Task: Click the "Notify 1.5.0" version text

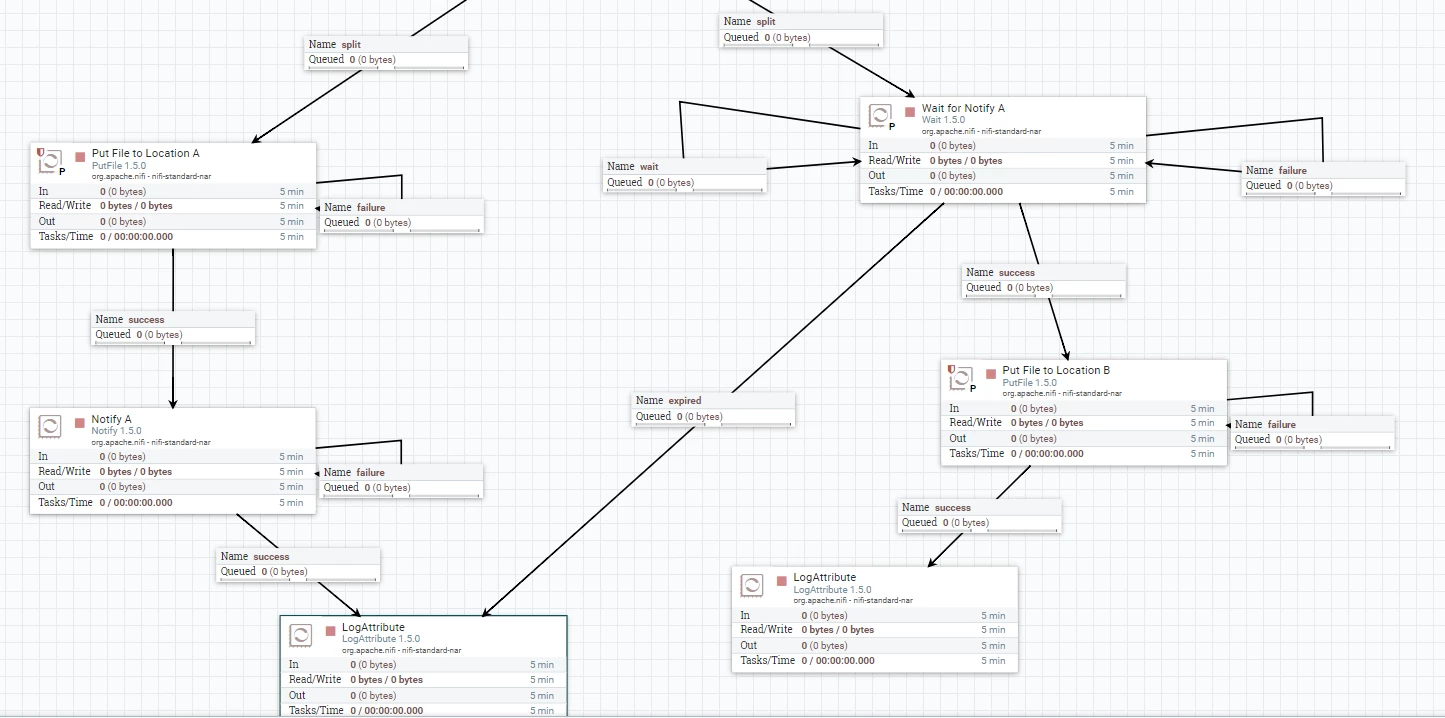Action: click(117, 431)
